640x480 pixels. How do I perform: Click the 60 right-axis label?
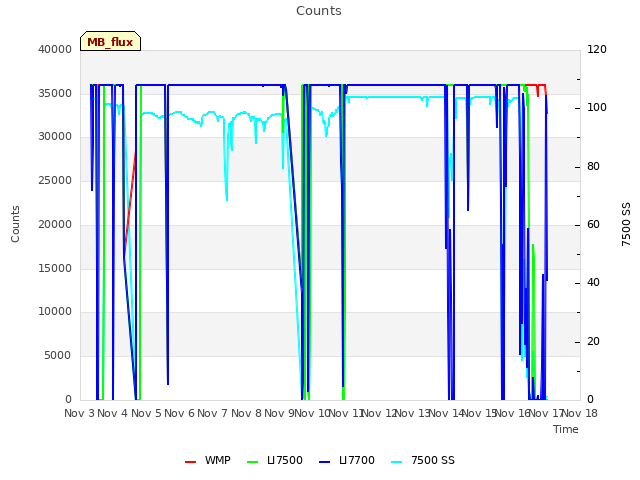(593, 224)
